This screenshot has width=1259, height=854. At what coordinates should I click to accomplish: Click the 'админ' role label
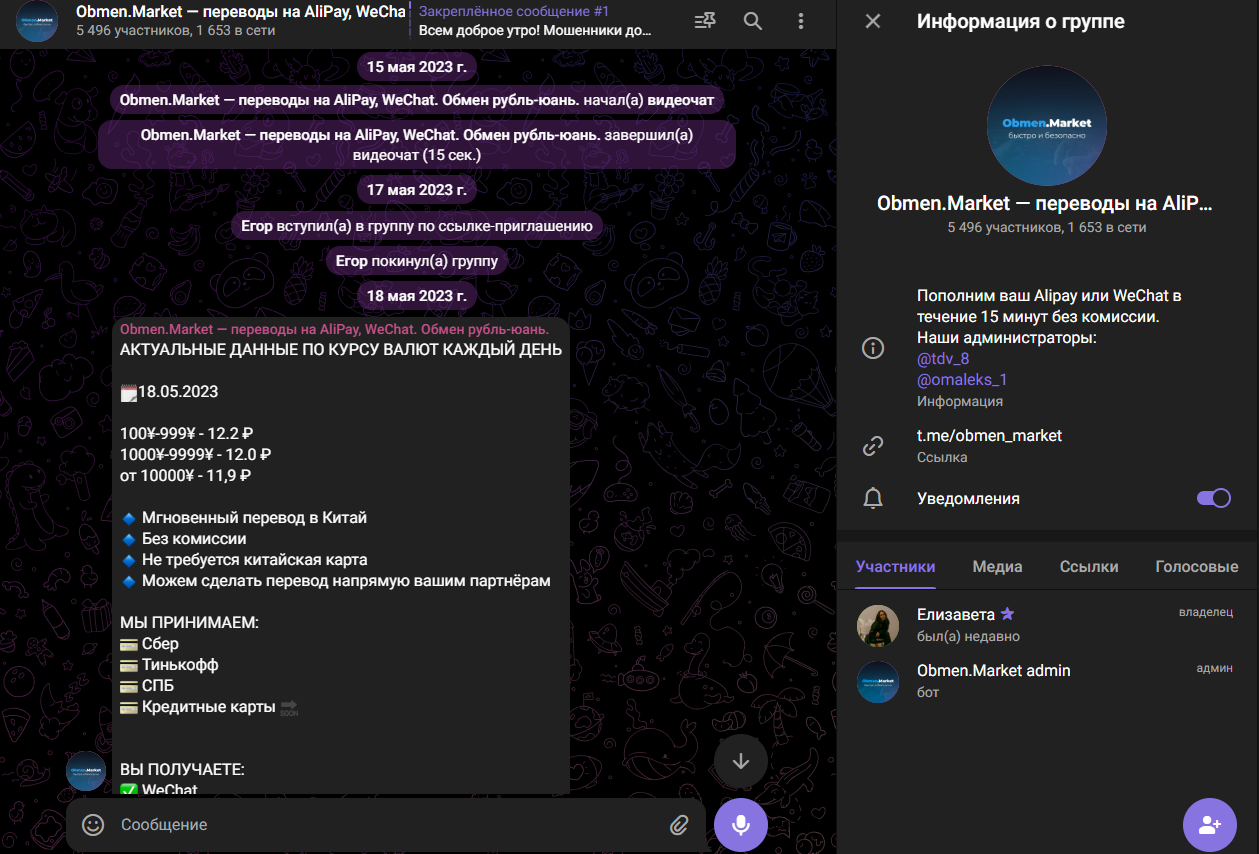pyautogui.click(x=1215, y=668)
